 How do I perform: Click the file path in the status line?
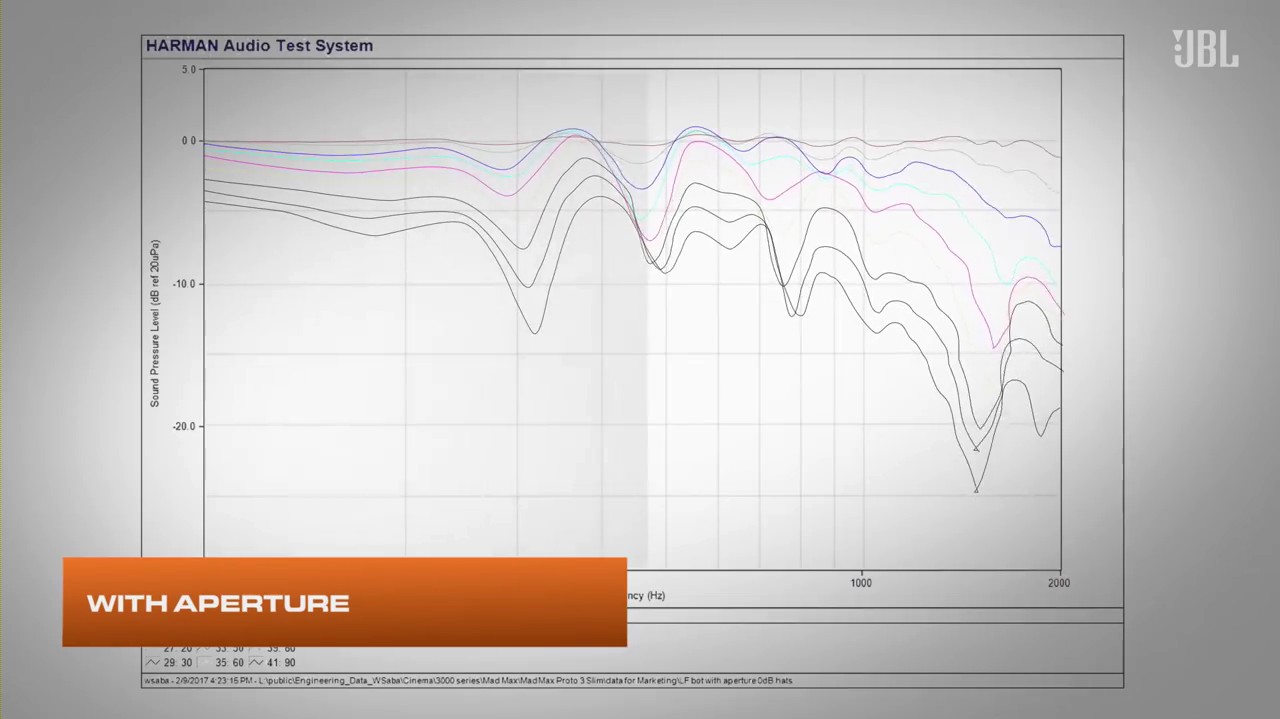(x=526, y=681)
